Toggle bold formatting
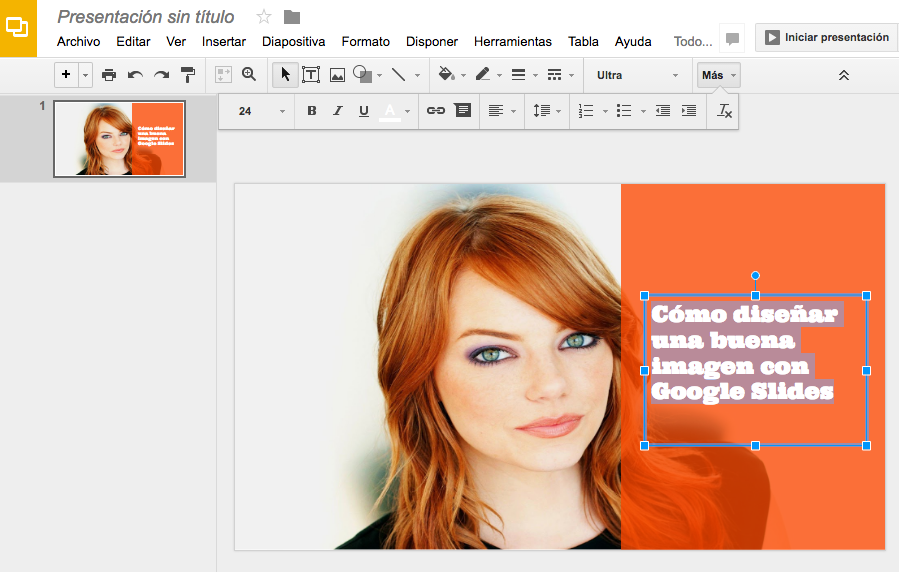 (x=312, y=111)
